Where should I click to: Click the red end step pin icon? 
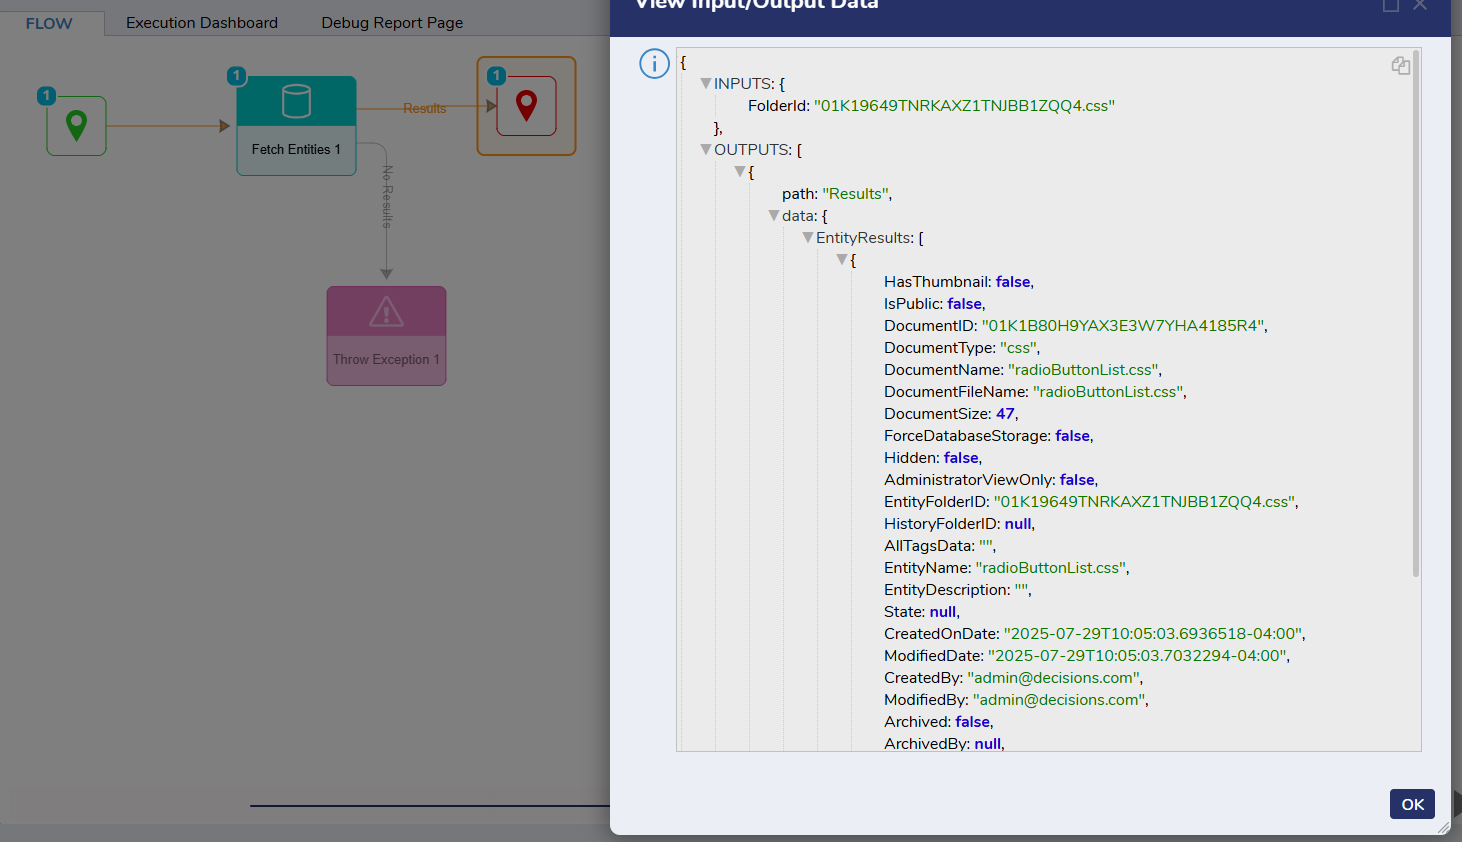point(526,105)
